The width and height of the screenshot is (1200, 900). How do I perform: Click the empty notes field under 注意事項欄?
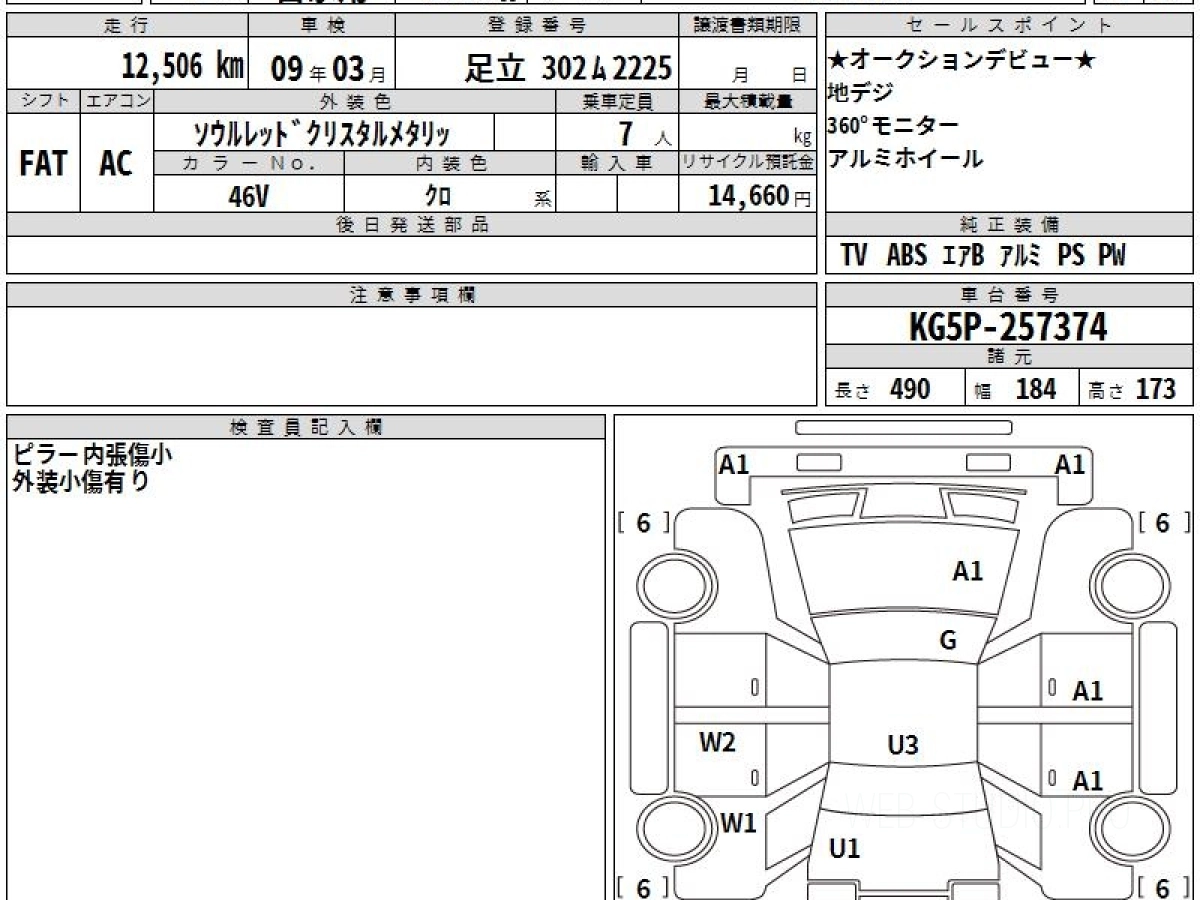pyautogui.click(x=412, y=356)
